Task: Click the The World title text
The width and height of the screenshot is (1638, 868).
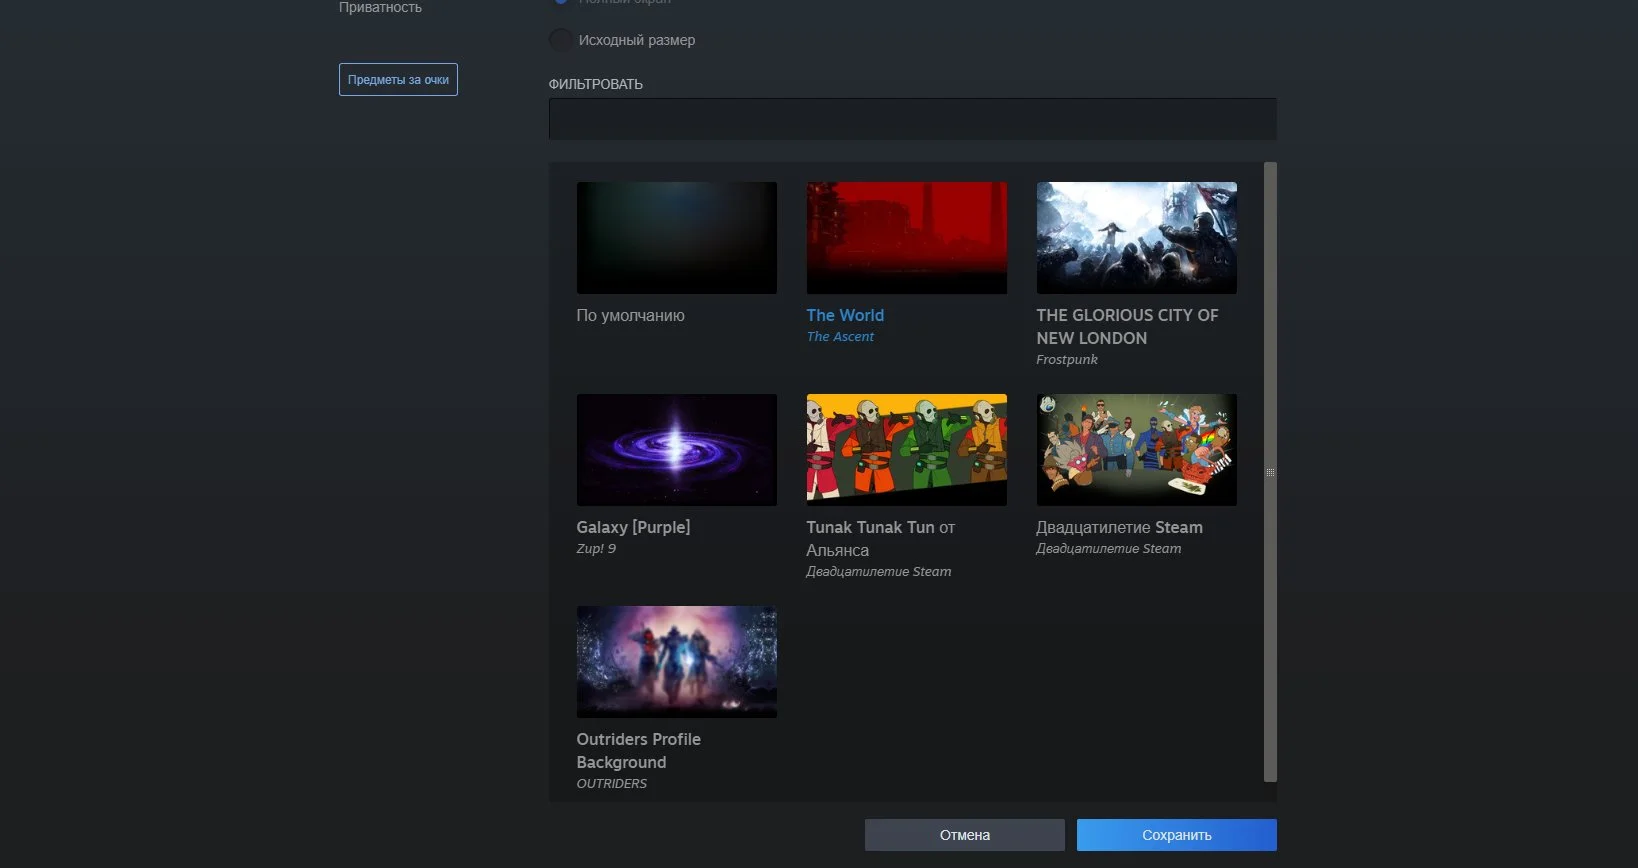Action: click(x=845, y=315)
